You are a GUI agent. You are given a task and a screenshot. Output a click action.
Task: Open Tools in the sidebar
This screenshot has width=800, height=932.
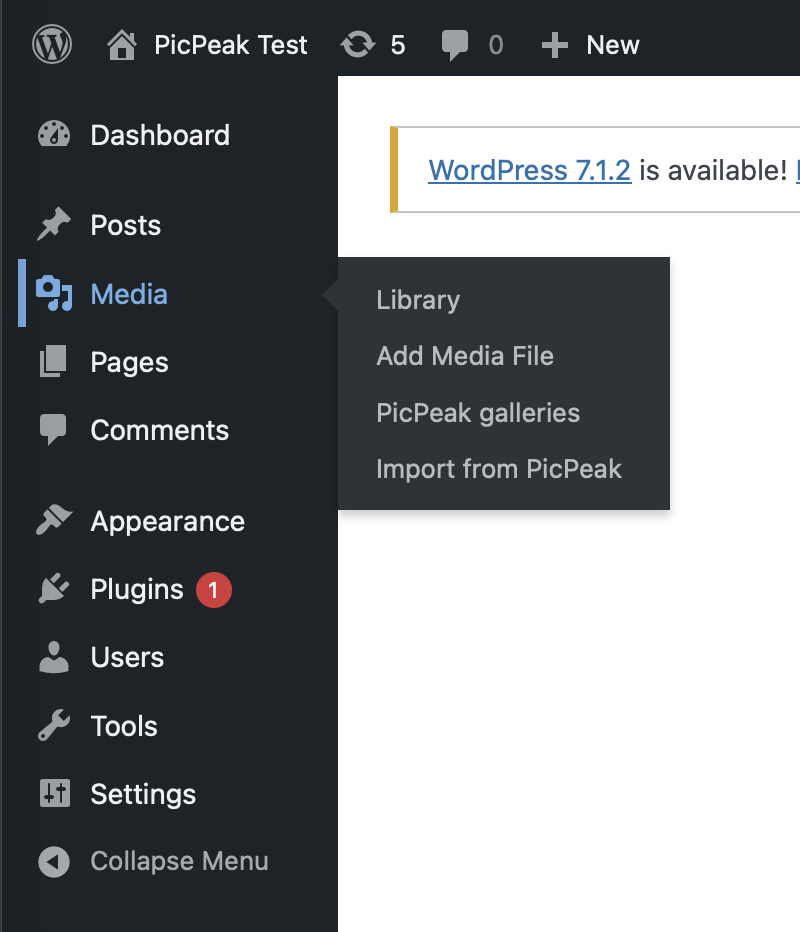click(x=124, y=726)
